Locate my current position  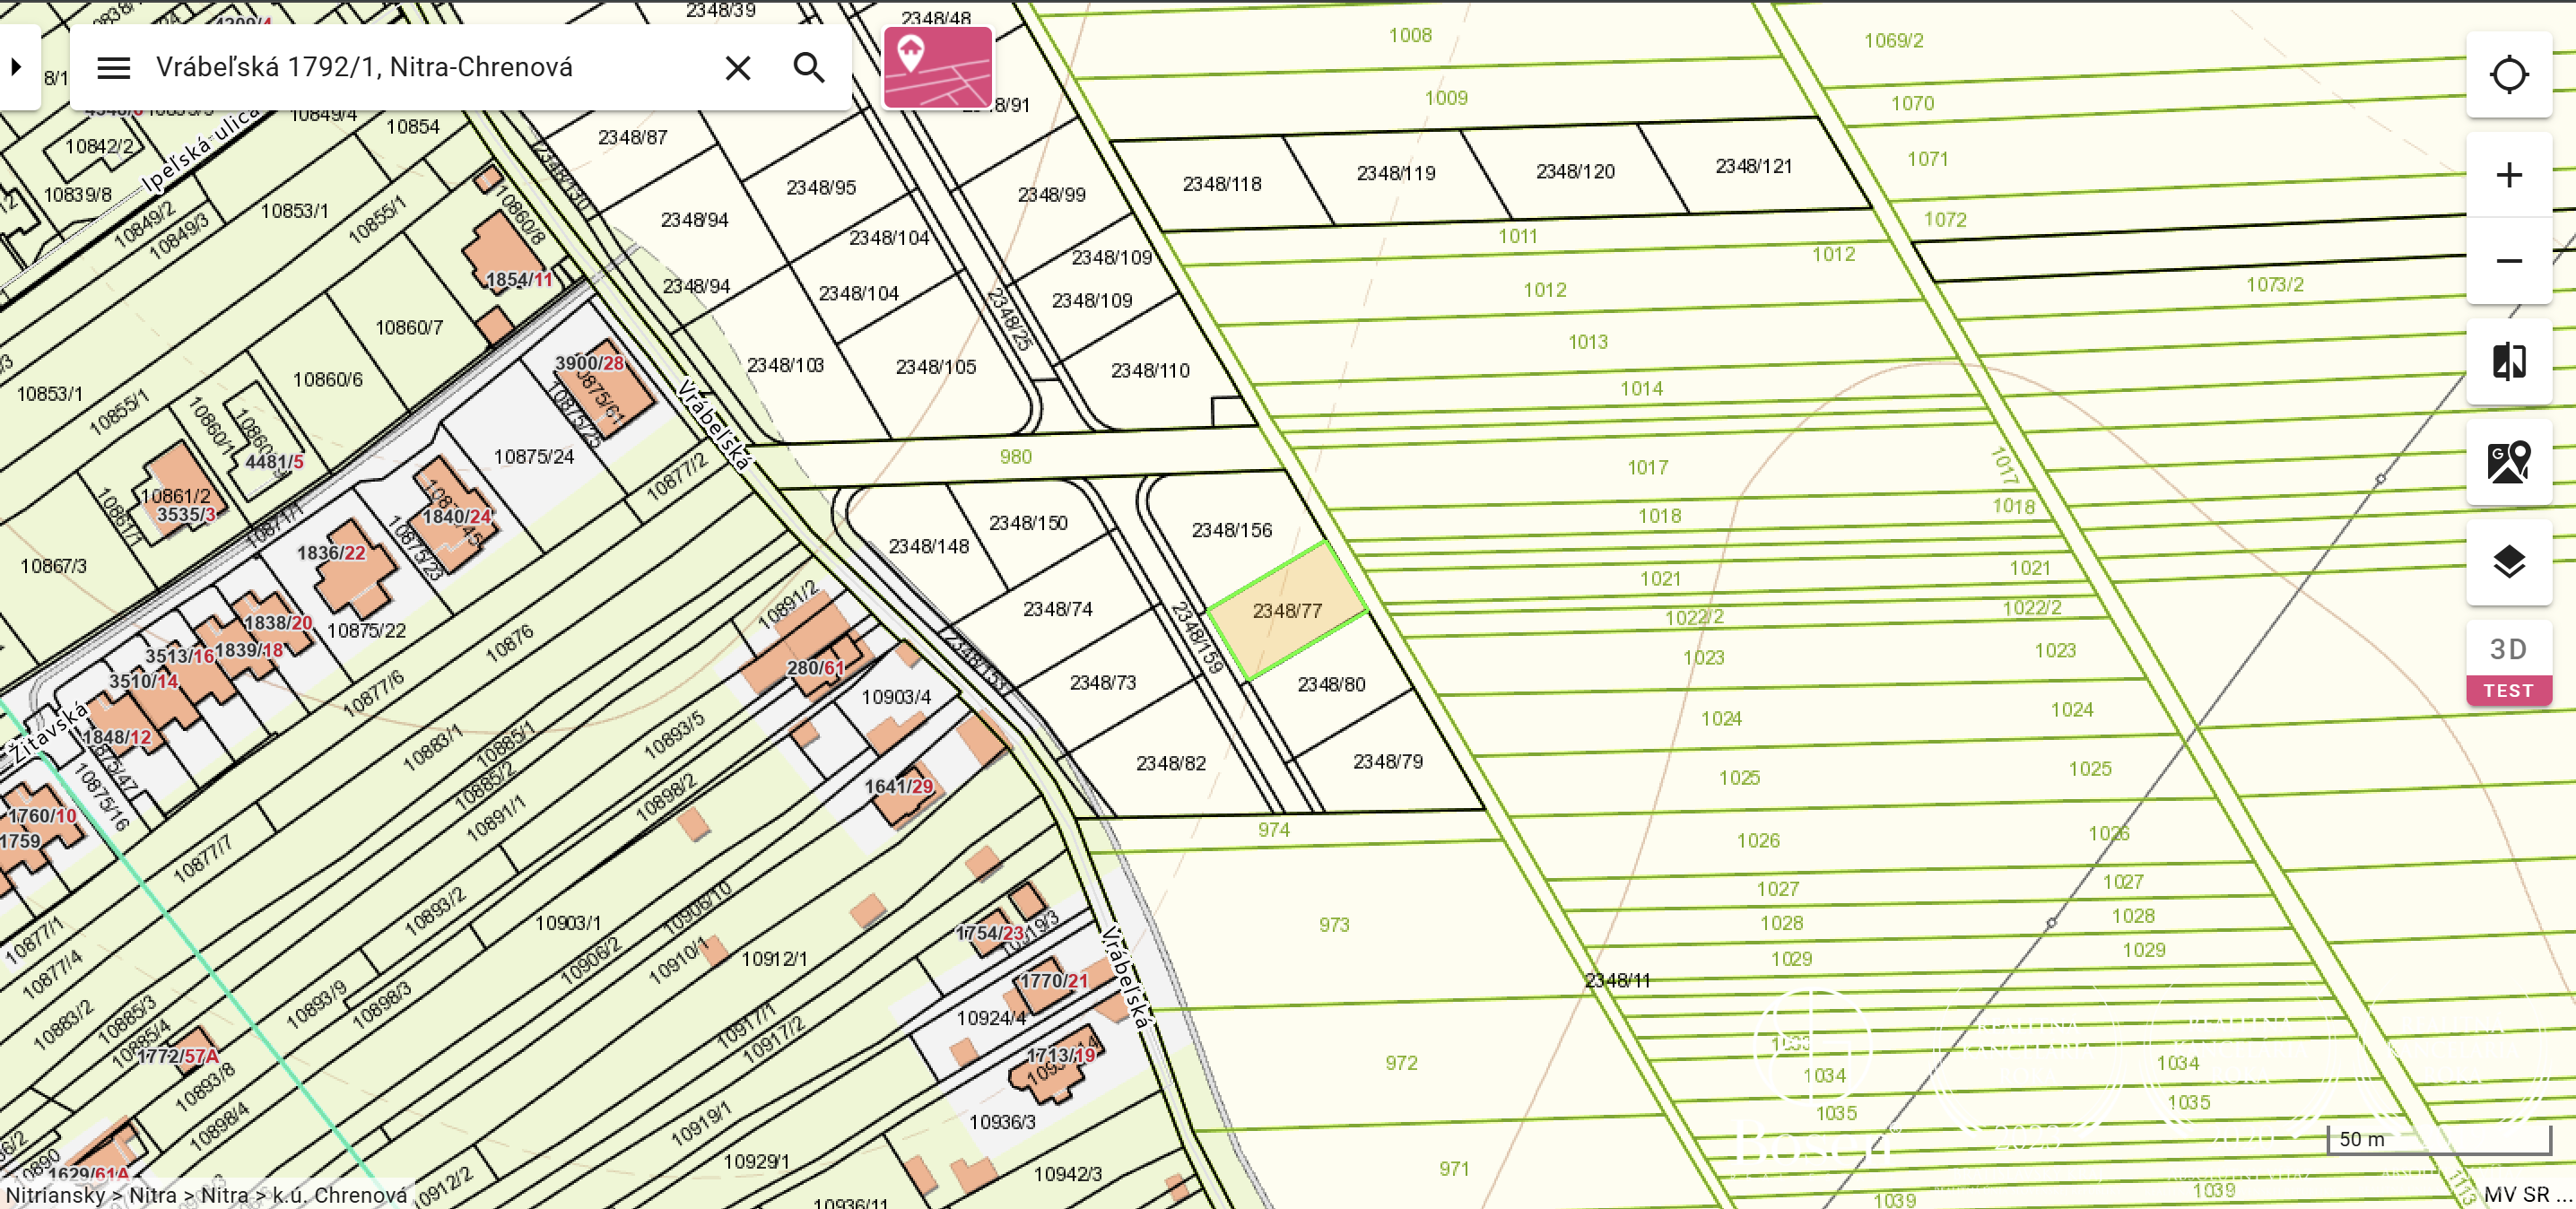2508,75
